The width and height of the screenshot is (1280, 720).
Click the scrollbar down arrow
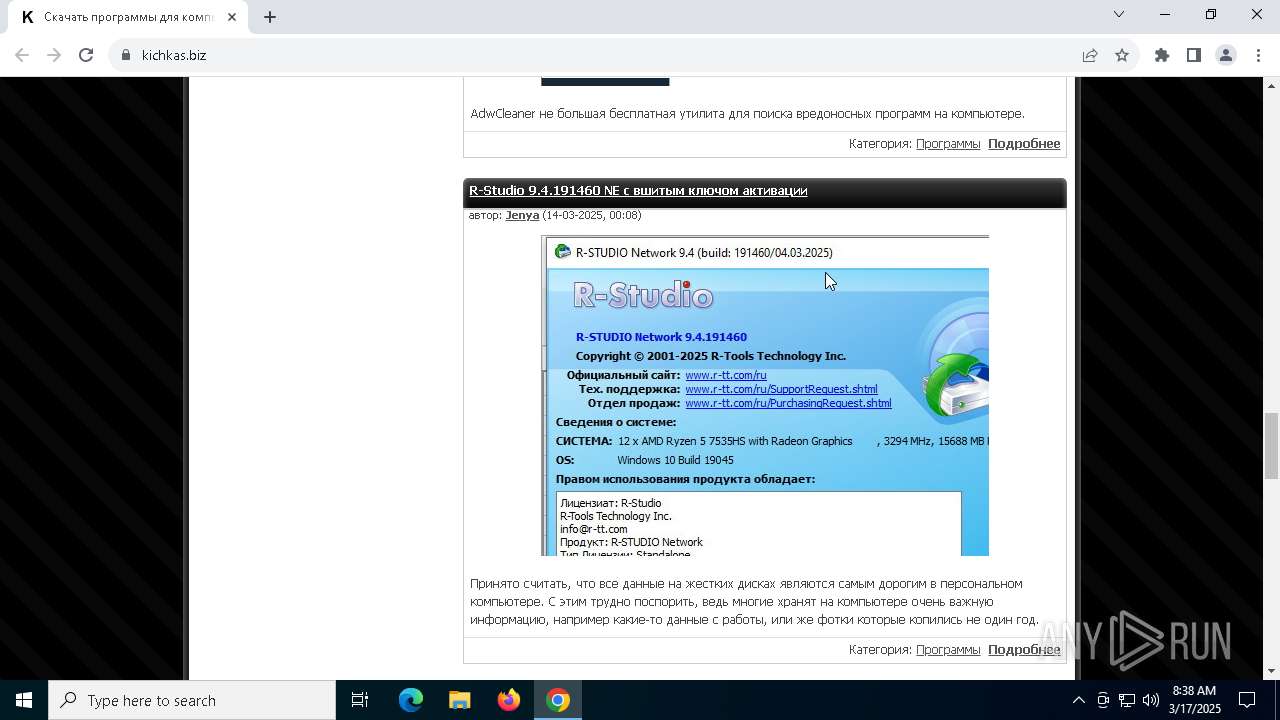1271,671
